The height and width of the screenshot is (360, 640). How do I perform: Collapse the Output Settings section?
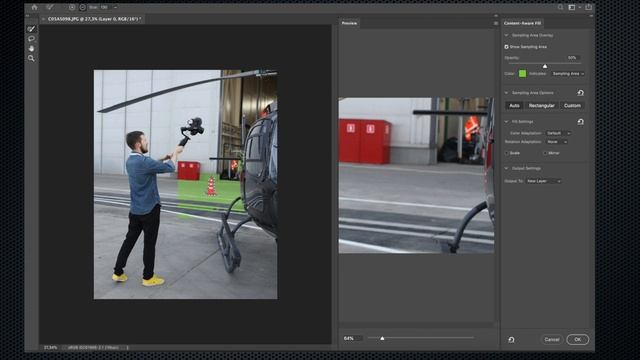click(x=507, y=168)
